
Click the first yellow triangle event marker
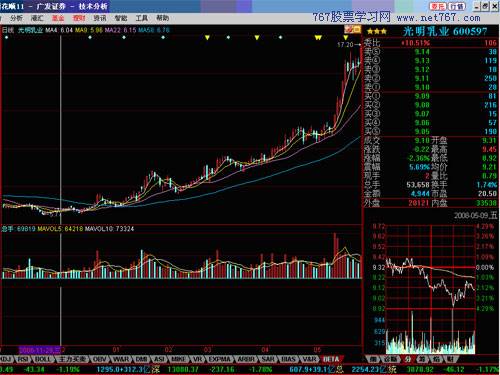pyautogui.click(x=207, y=38)
